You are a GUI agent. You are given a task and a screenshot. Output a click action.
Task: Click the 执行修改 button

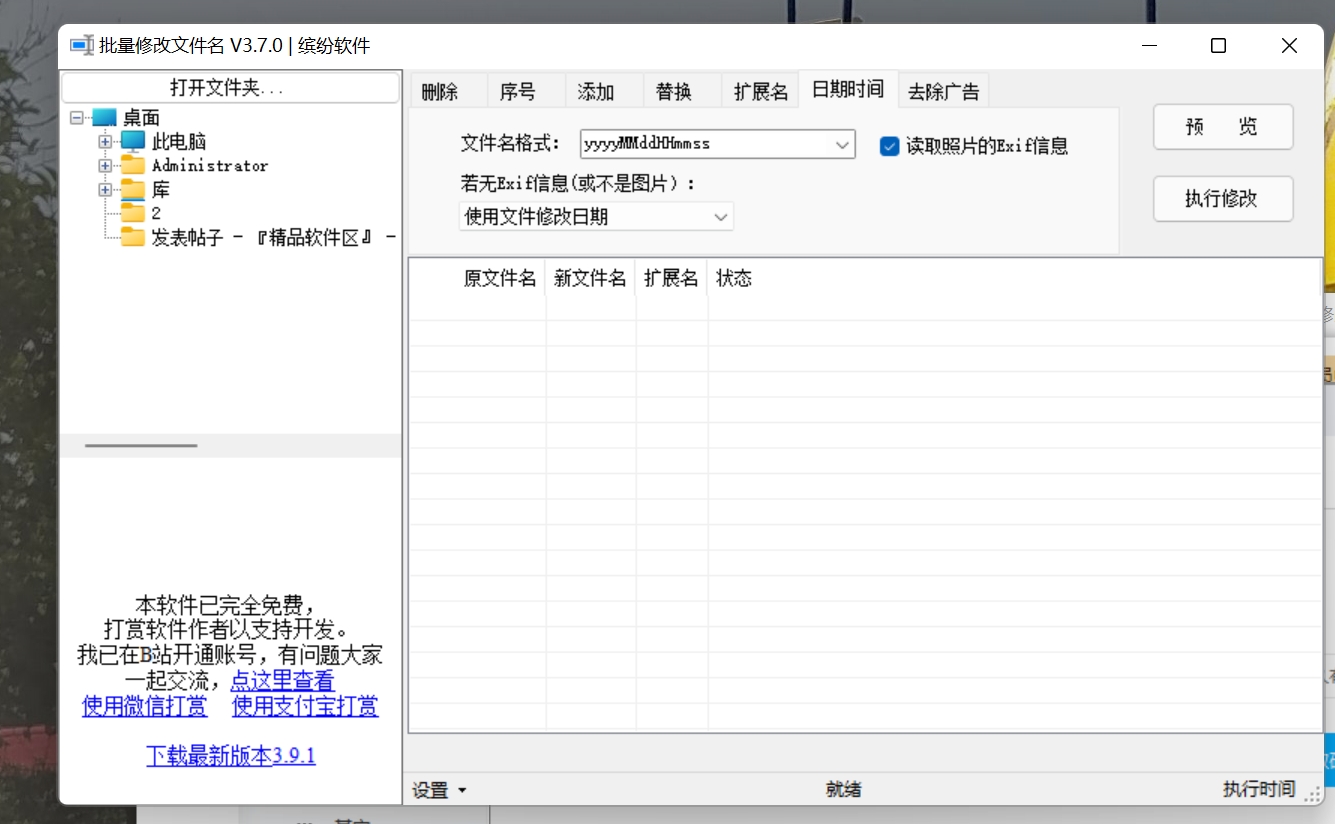click(x=1222, y=199)
